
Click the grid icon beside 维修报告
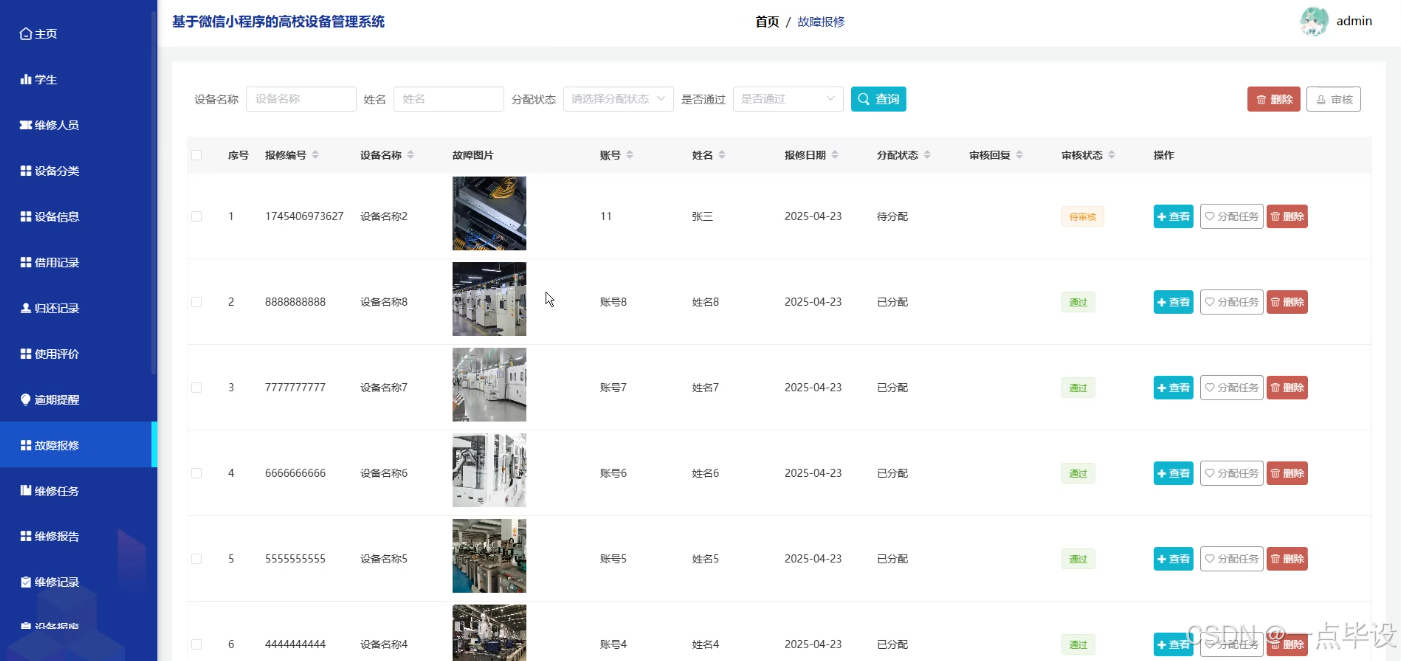pos(26,536)
